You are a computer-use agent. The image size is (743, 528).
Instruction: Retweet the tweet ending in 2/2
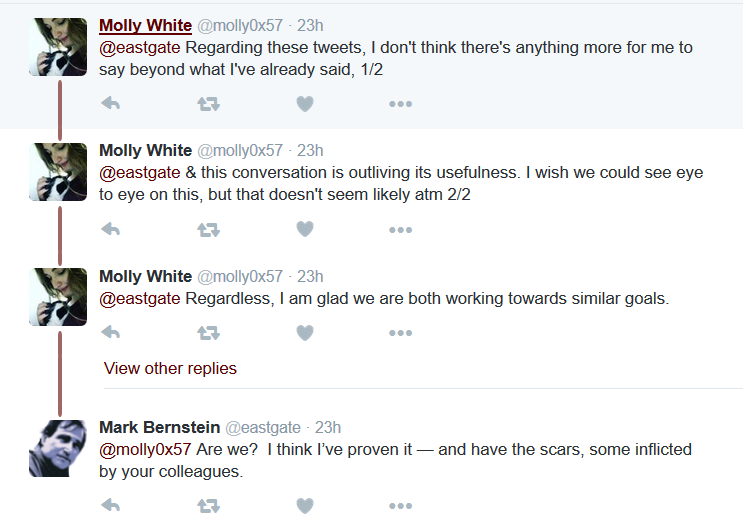coord(208,230)
